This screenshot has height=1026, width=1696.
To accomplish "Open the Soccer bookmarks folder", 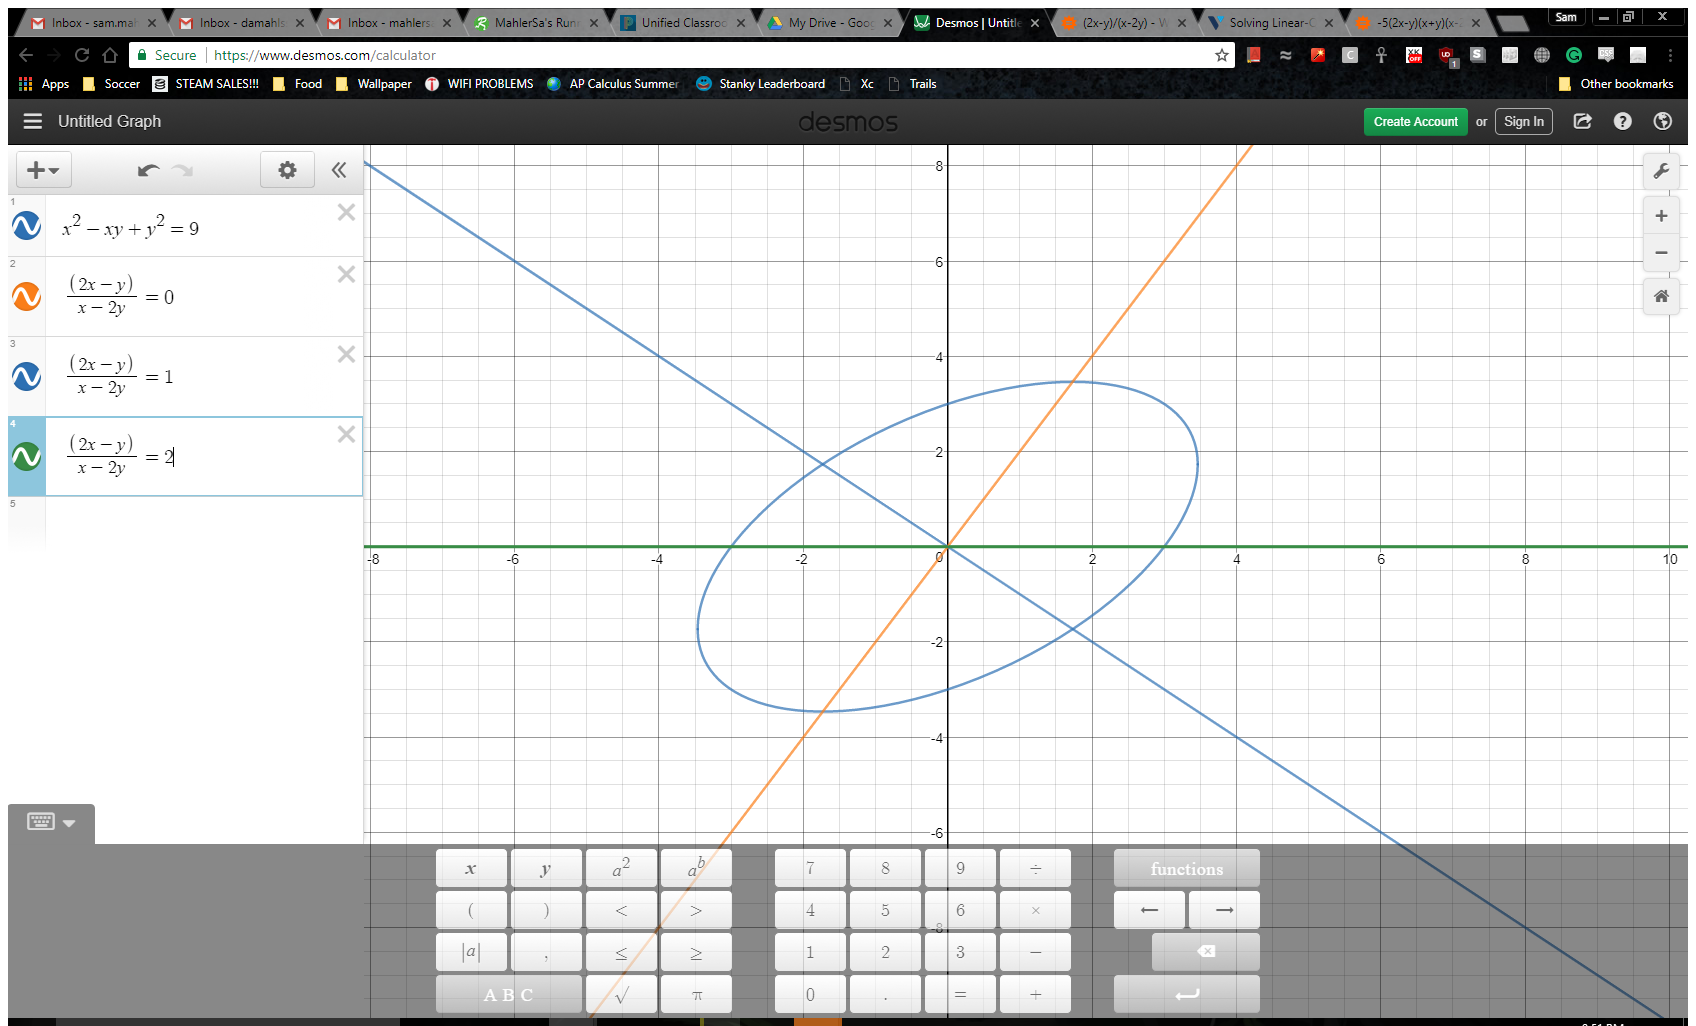I will tap(111, 84).
